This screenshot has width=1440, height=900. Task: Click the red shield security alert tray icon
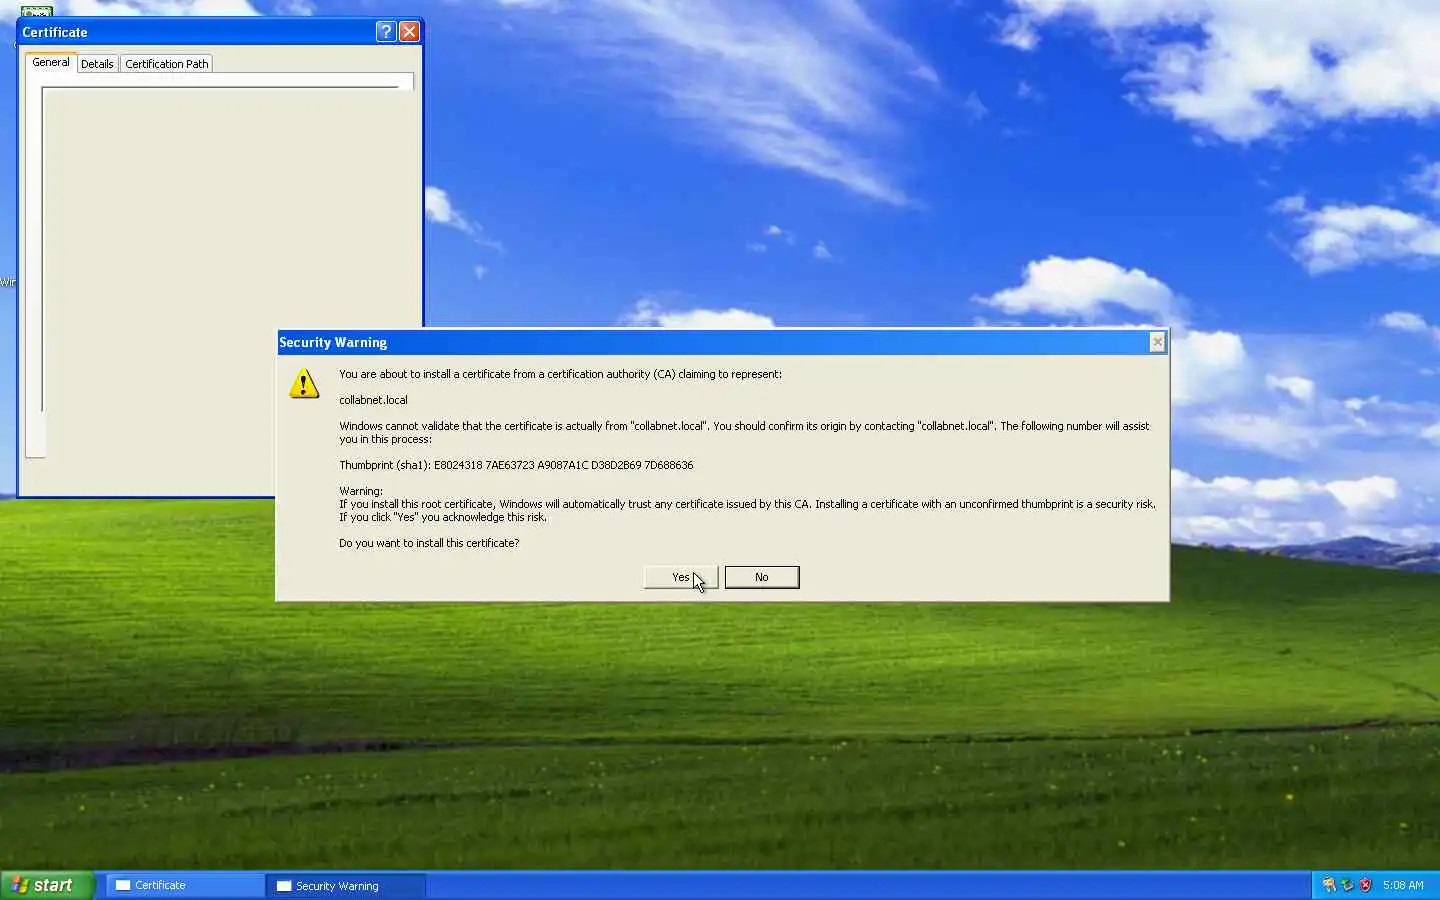point(1365,885)
